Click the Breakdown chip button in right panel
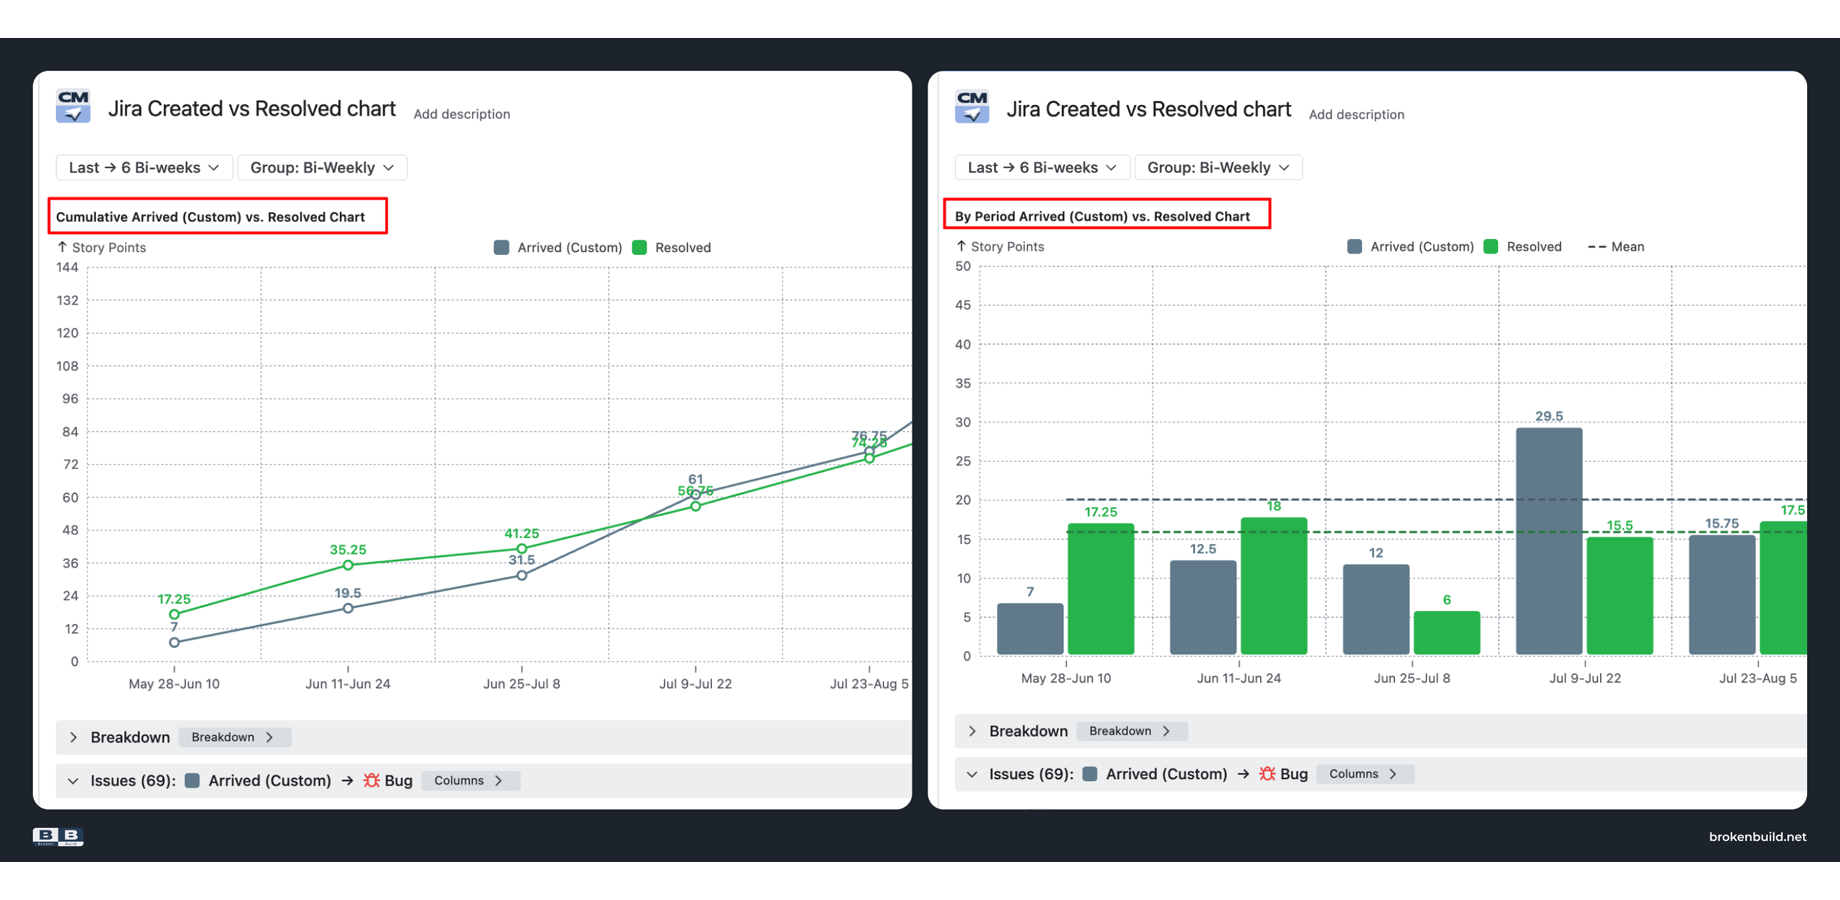This screenshot has width=1840, height=900. [x=1132, y=731]
